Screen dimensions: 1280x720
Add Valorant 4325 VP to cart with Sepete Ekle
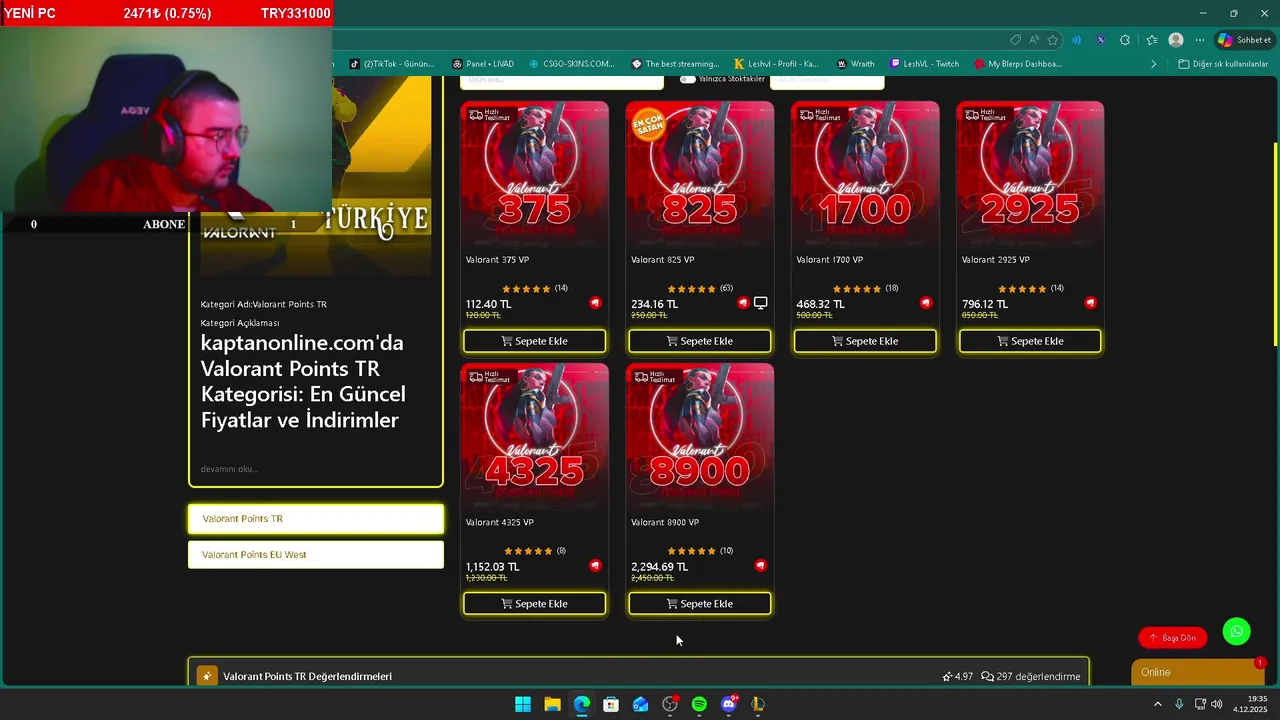(534, 604)
